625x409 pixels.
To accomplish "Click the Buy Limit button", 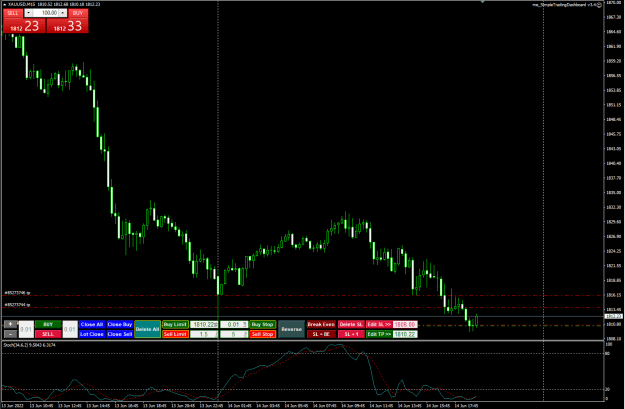I will tap(175, 324).
